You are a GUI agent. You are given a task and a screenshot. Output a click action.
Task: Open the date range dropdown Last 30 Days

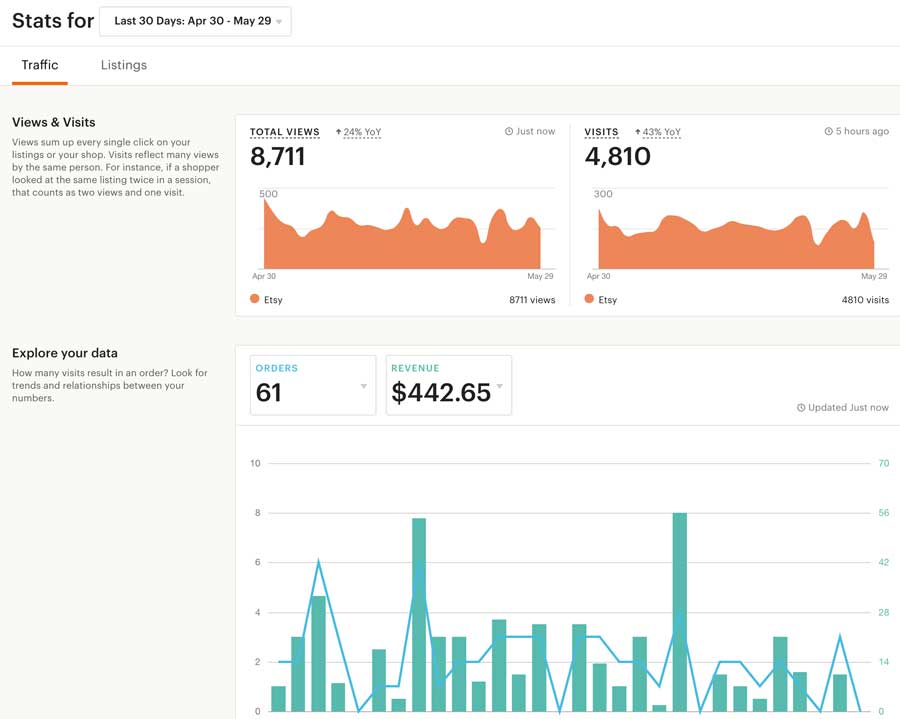[195, 21]
